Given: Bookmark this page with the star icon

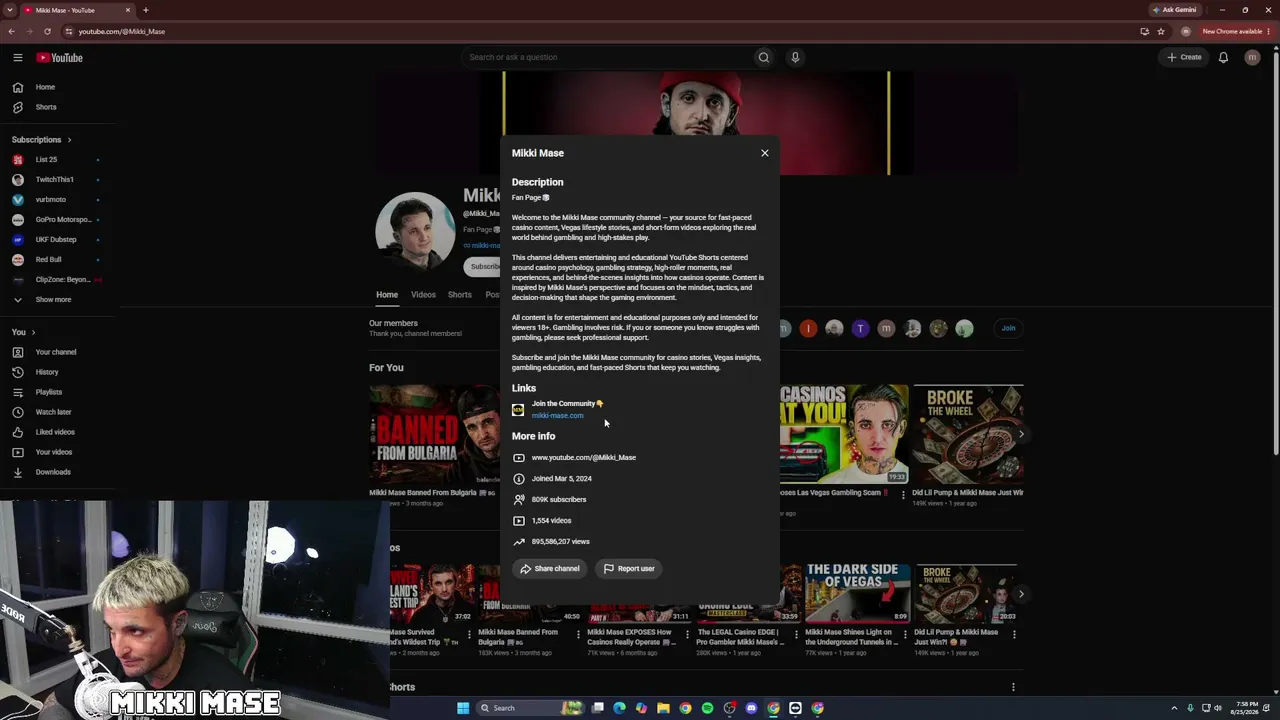Looking at the screenshot, I should [x=1161, y=31].
